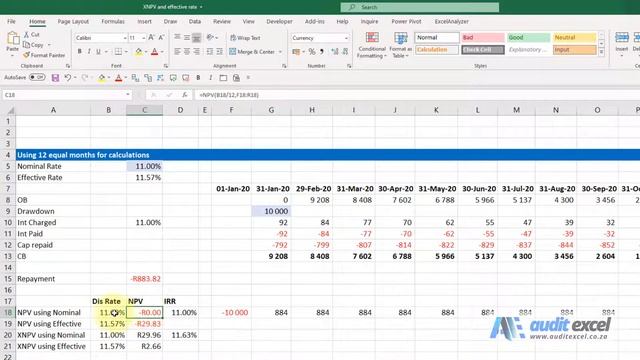Click Merge & Center button
The width and height of the screenshot is (640, 360).
pyautogui.click(x=252, y=51)
